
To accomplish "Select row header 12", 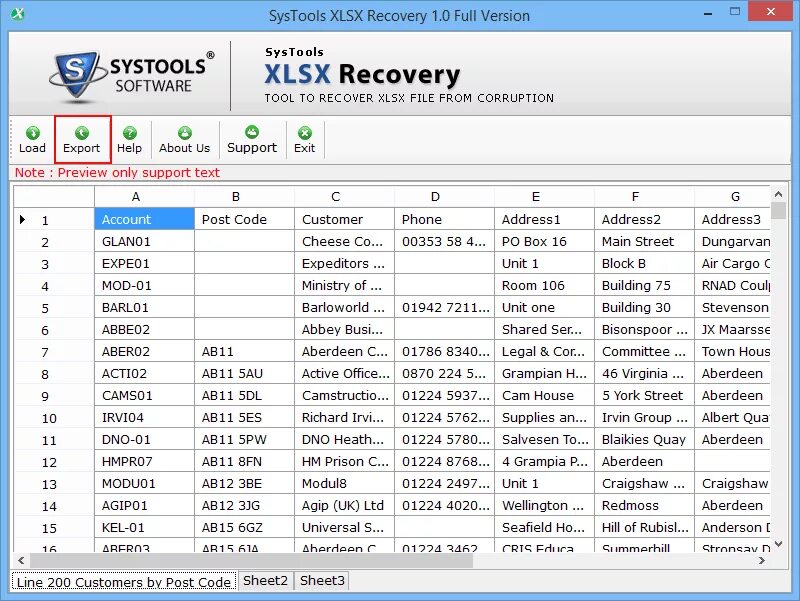I will [54, 462].
